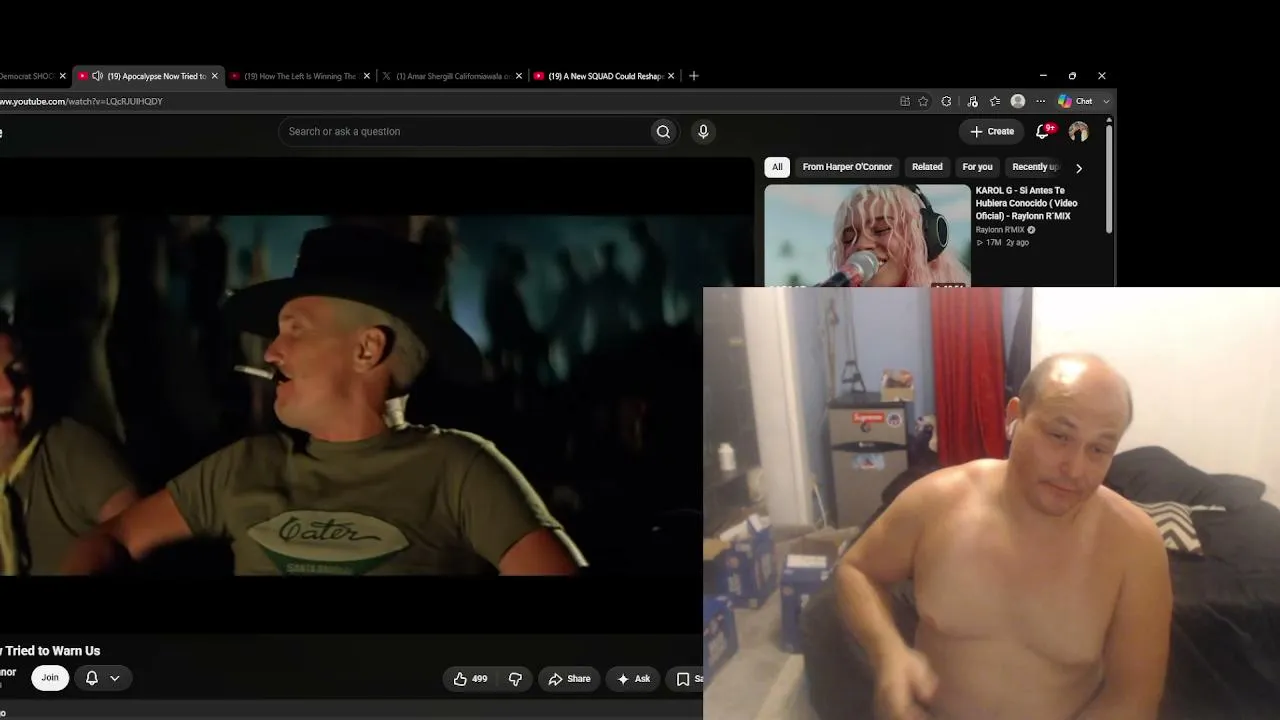Close the Amar Shergill tab
The height and width of the screenshot is (720, 1280).
(518, 76)
